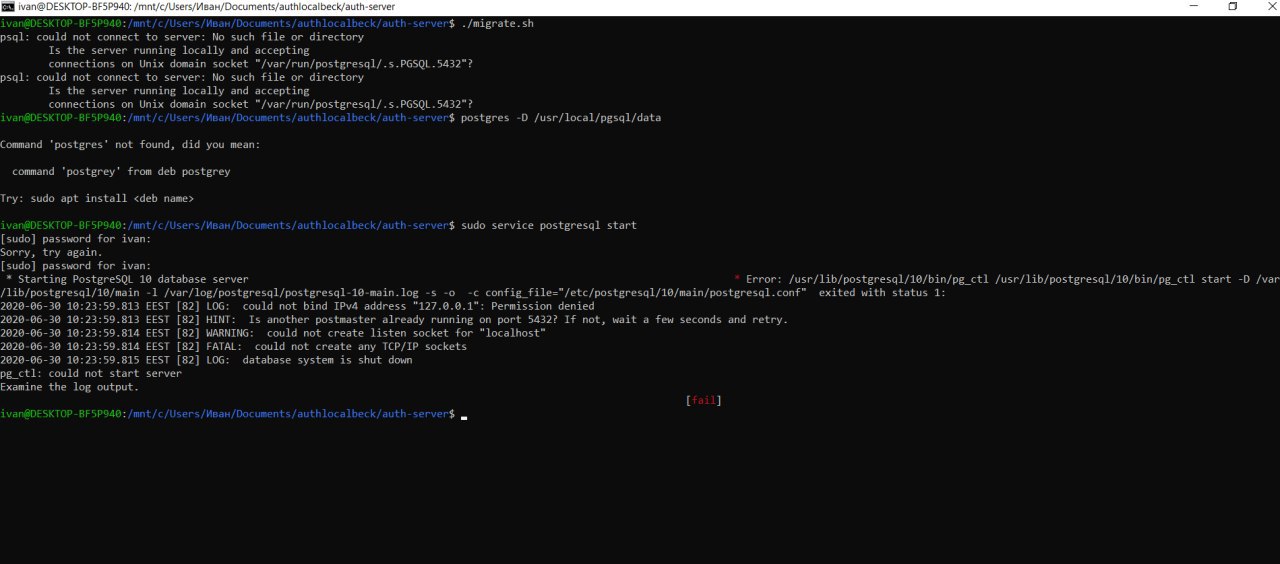The width and height of the screenshot is (1280, 564).
Task: Click the LOG line 'could not bind IPv4 address'
Action: 297,307
